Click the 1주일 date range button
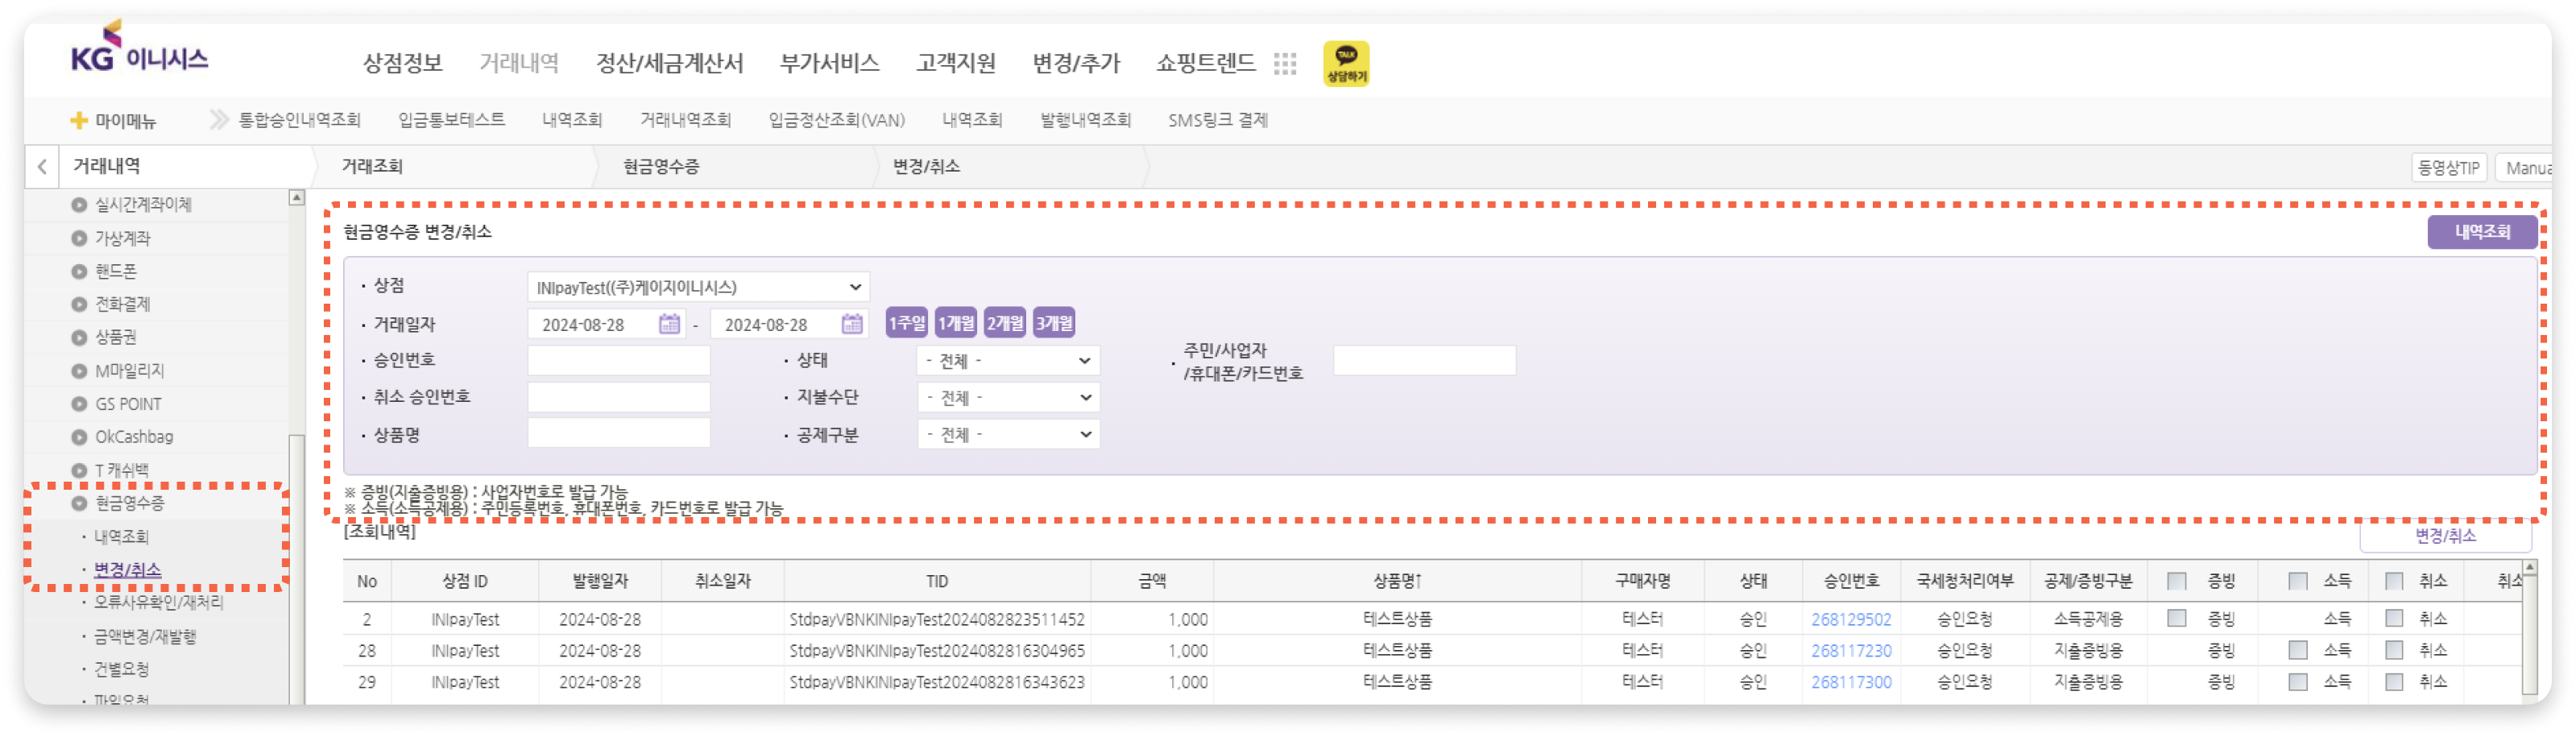 coord(906,323)
